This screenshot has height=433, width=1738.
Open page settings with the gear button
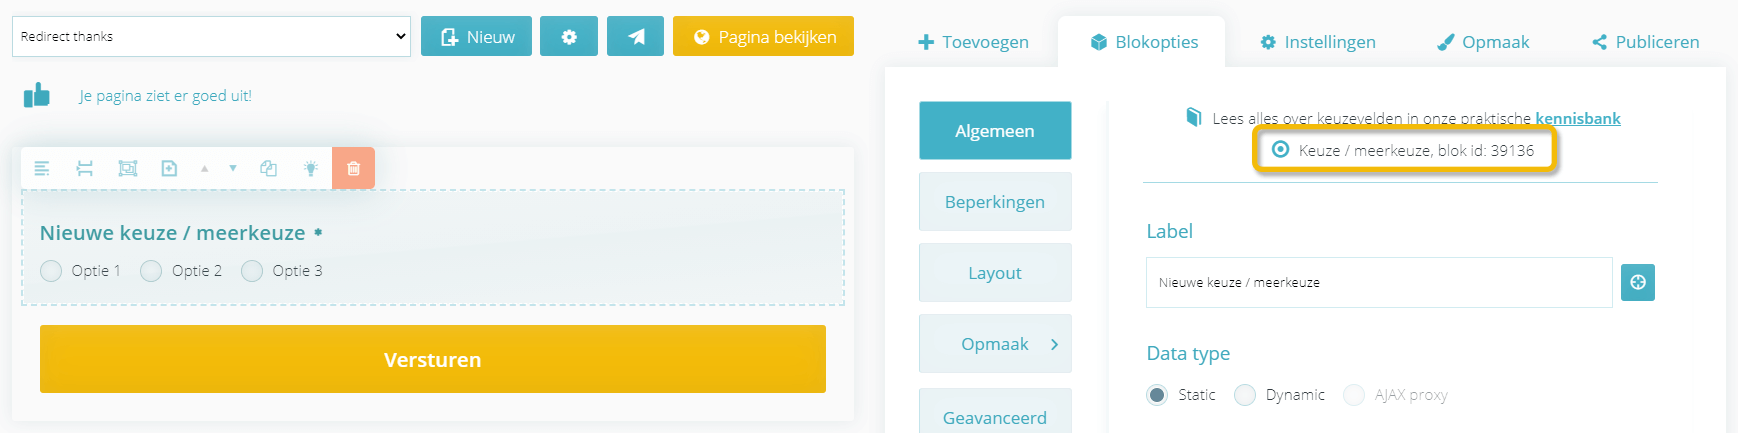pos(569,37)
